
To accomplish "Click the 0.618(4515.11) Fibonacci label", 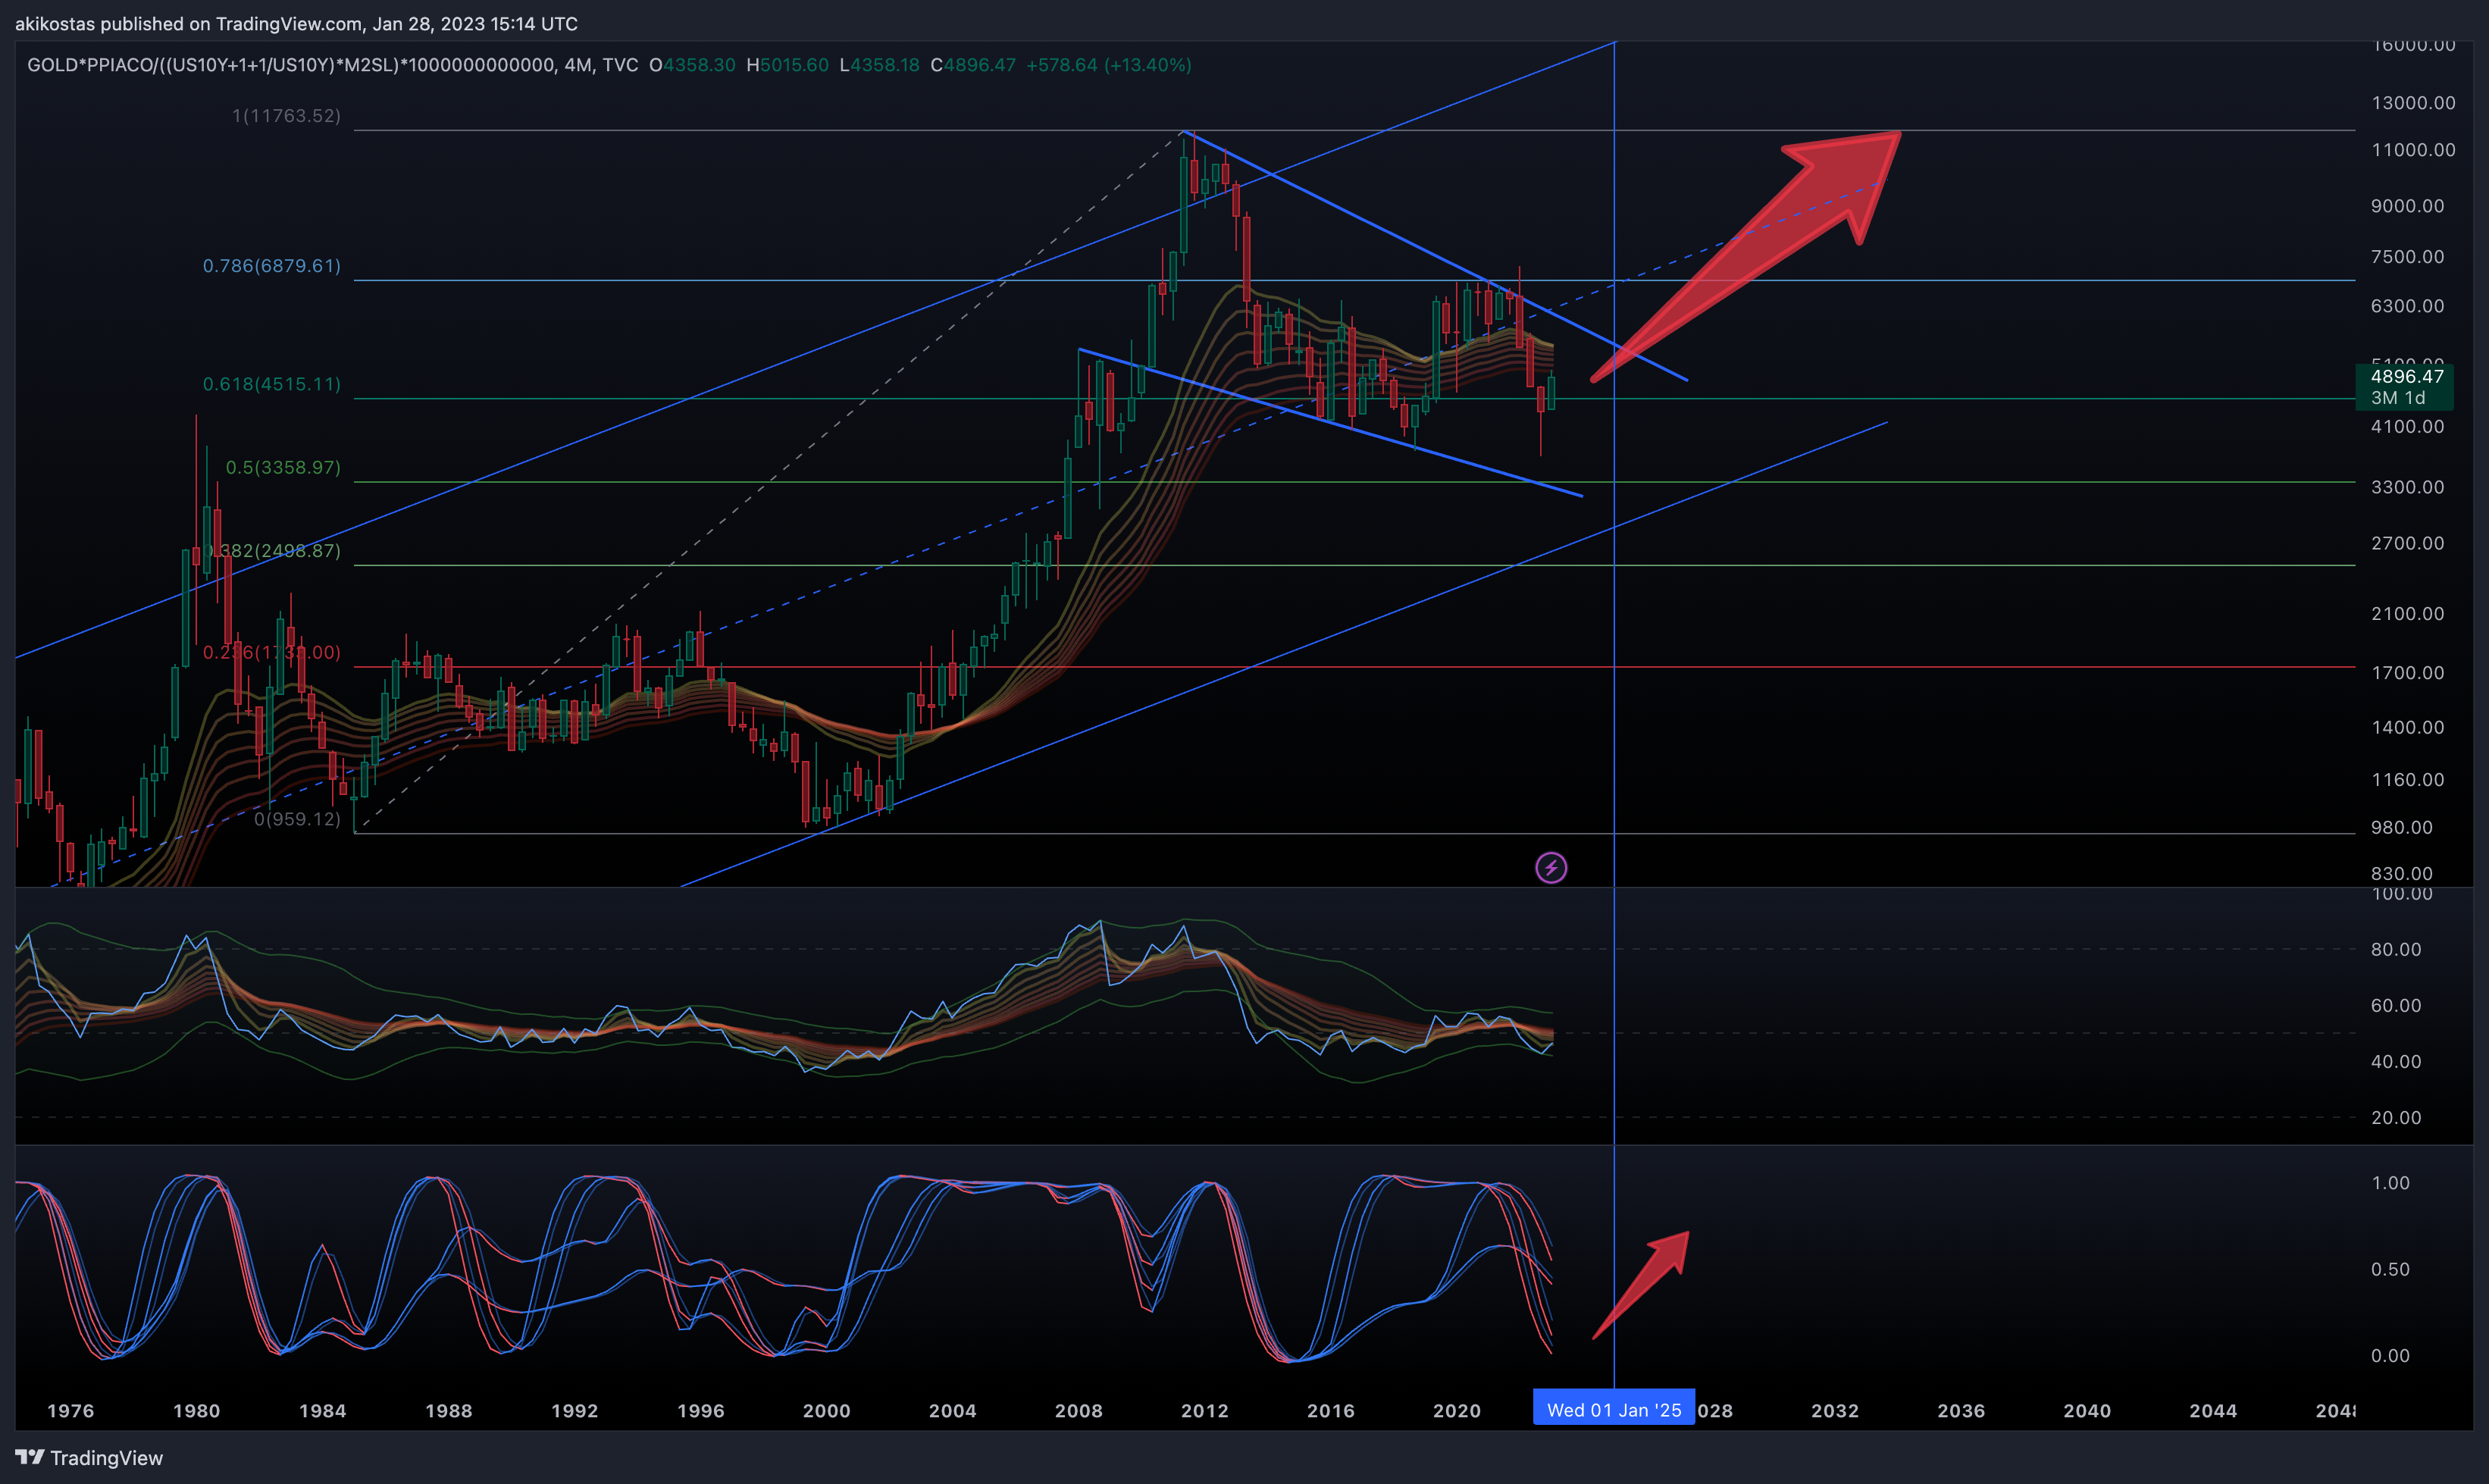I will pos(272,384).
